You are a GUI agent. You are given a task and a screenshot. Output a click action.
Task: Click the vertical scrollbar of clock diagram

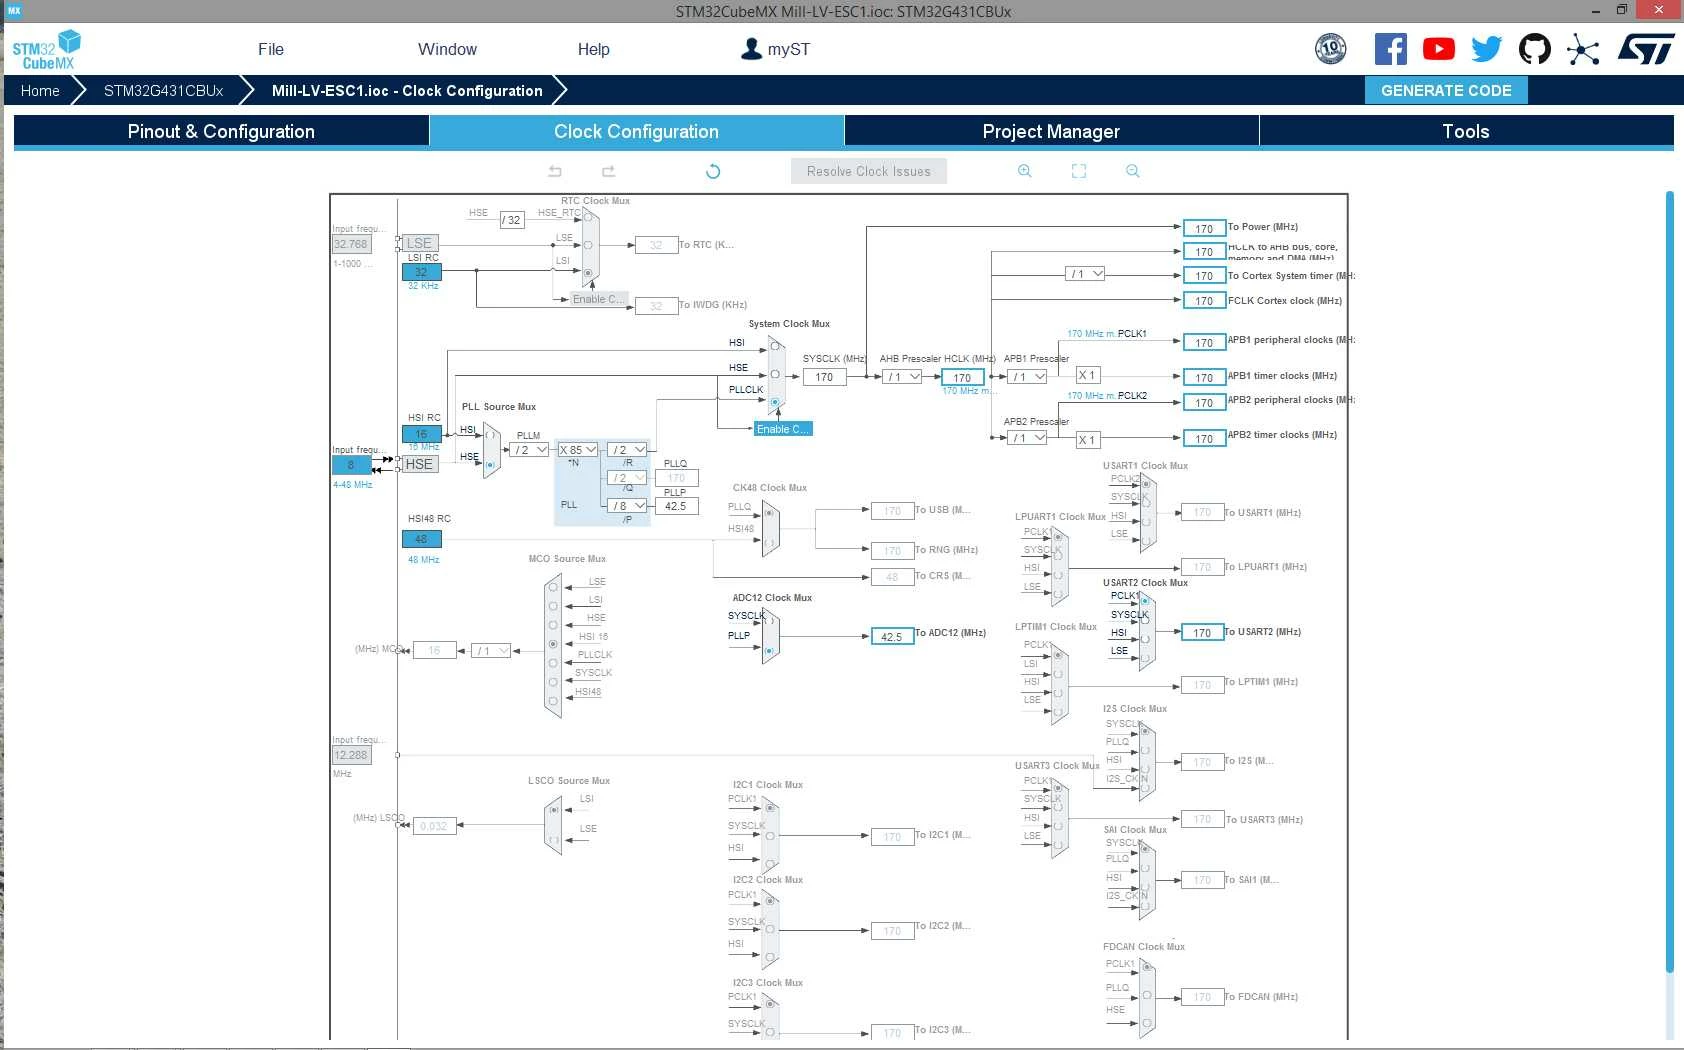1669,580
